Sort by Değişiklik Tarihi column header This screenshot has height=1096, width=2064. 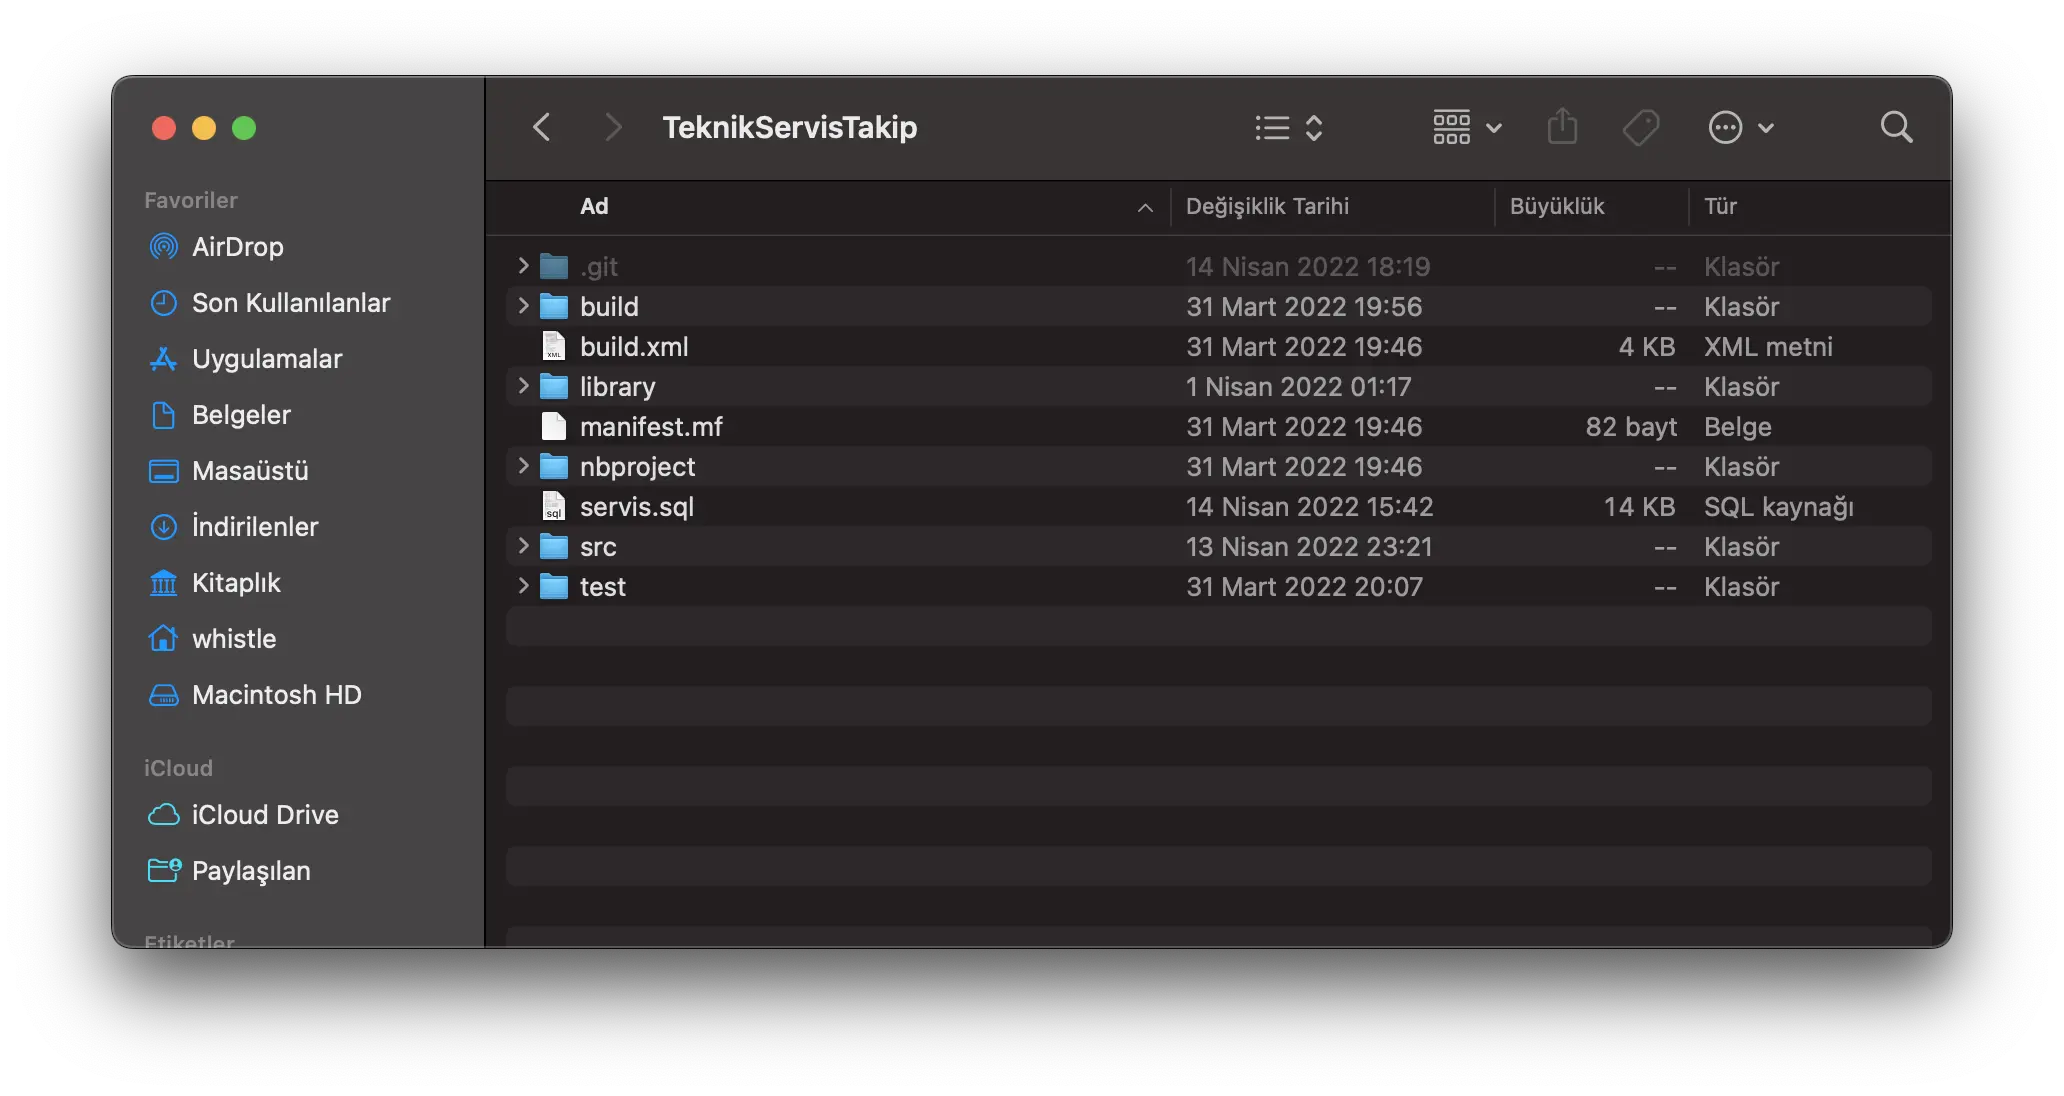[1333, 207]
